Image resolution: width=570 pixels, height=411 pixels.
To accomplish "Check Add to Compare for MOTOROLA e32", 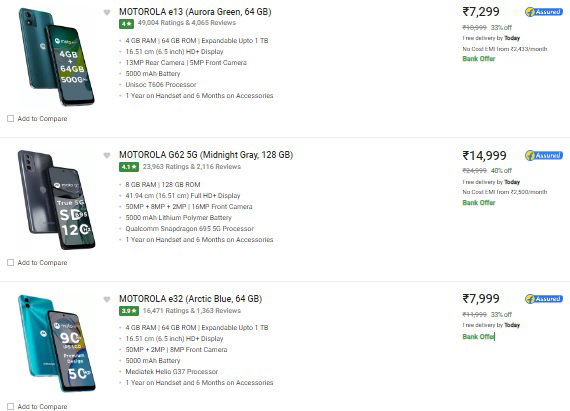I will [11, 406].
